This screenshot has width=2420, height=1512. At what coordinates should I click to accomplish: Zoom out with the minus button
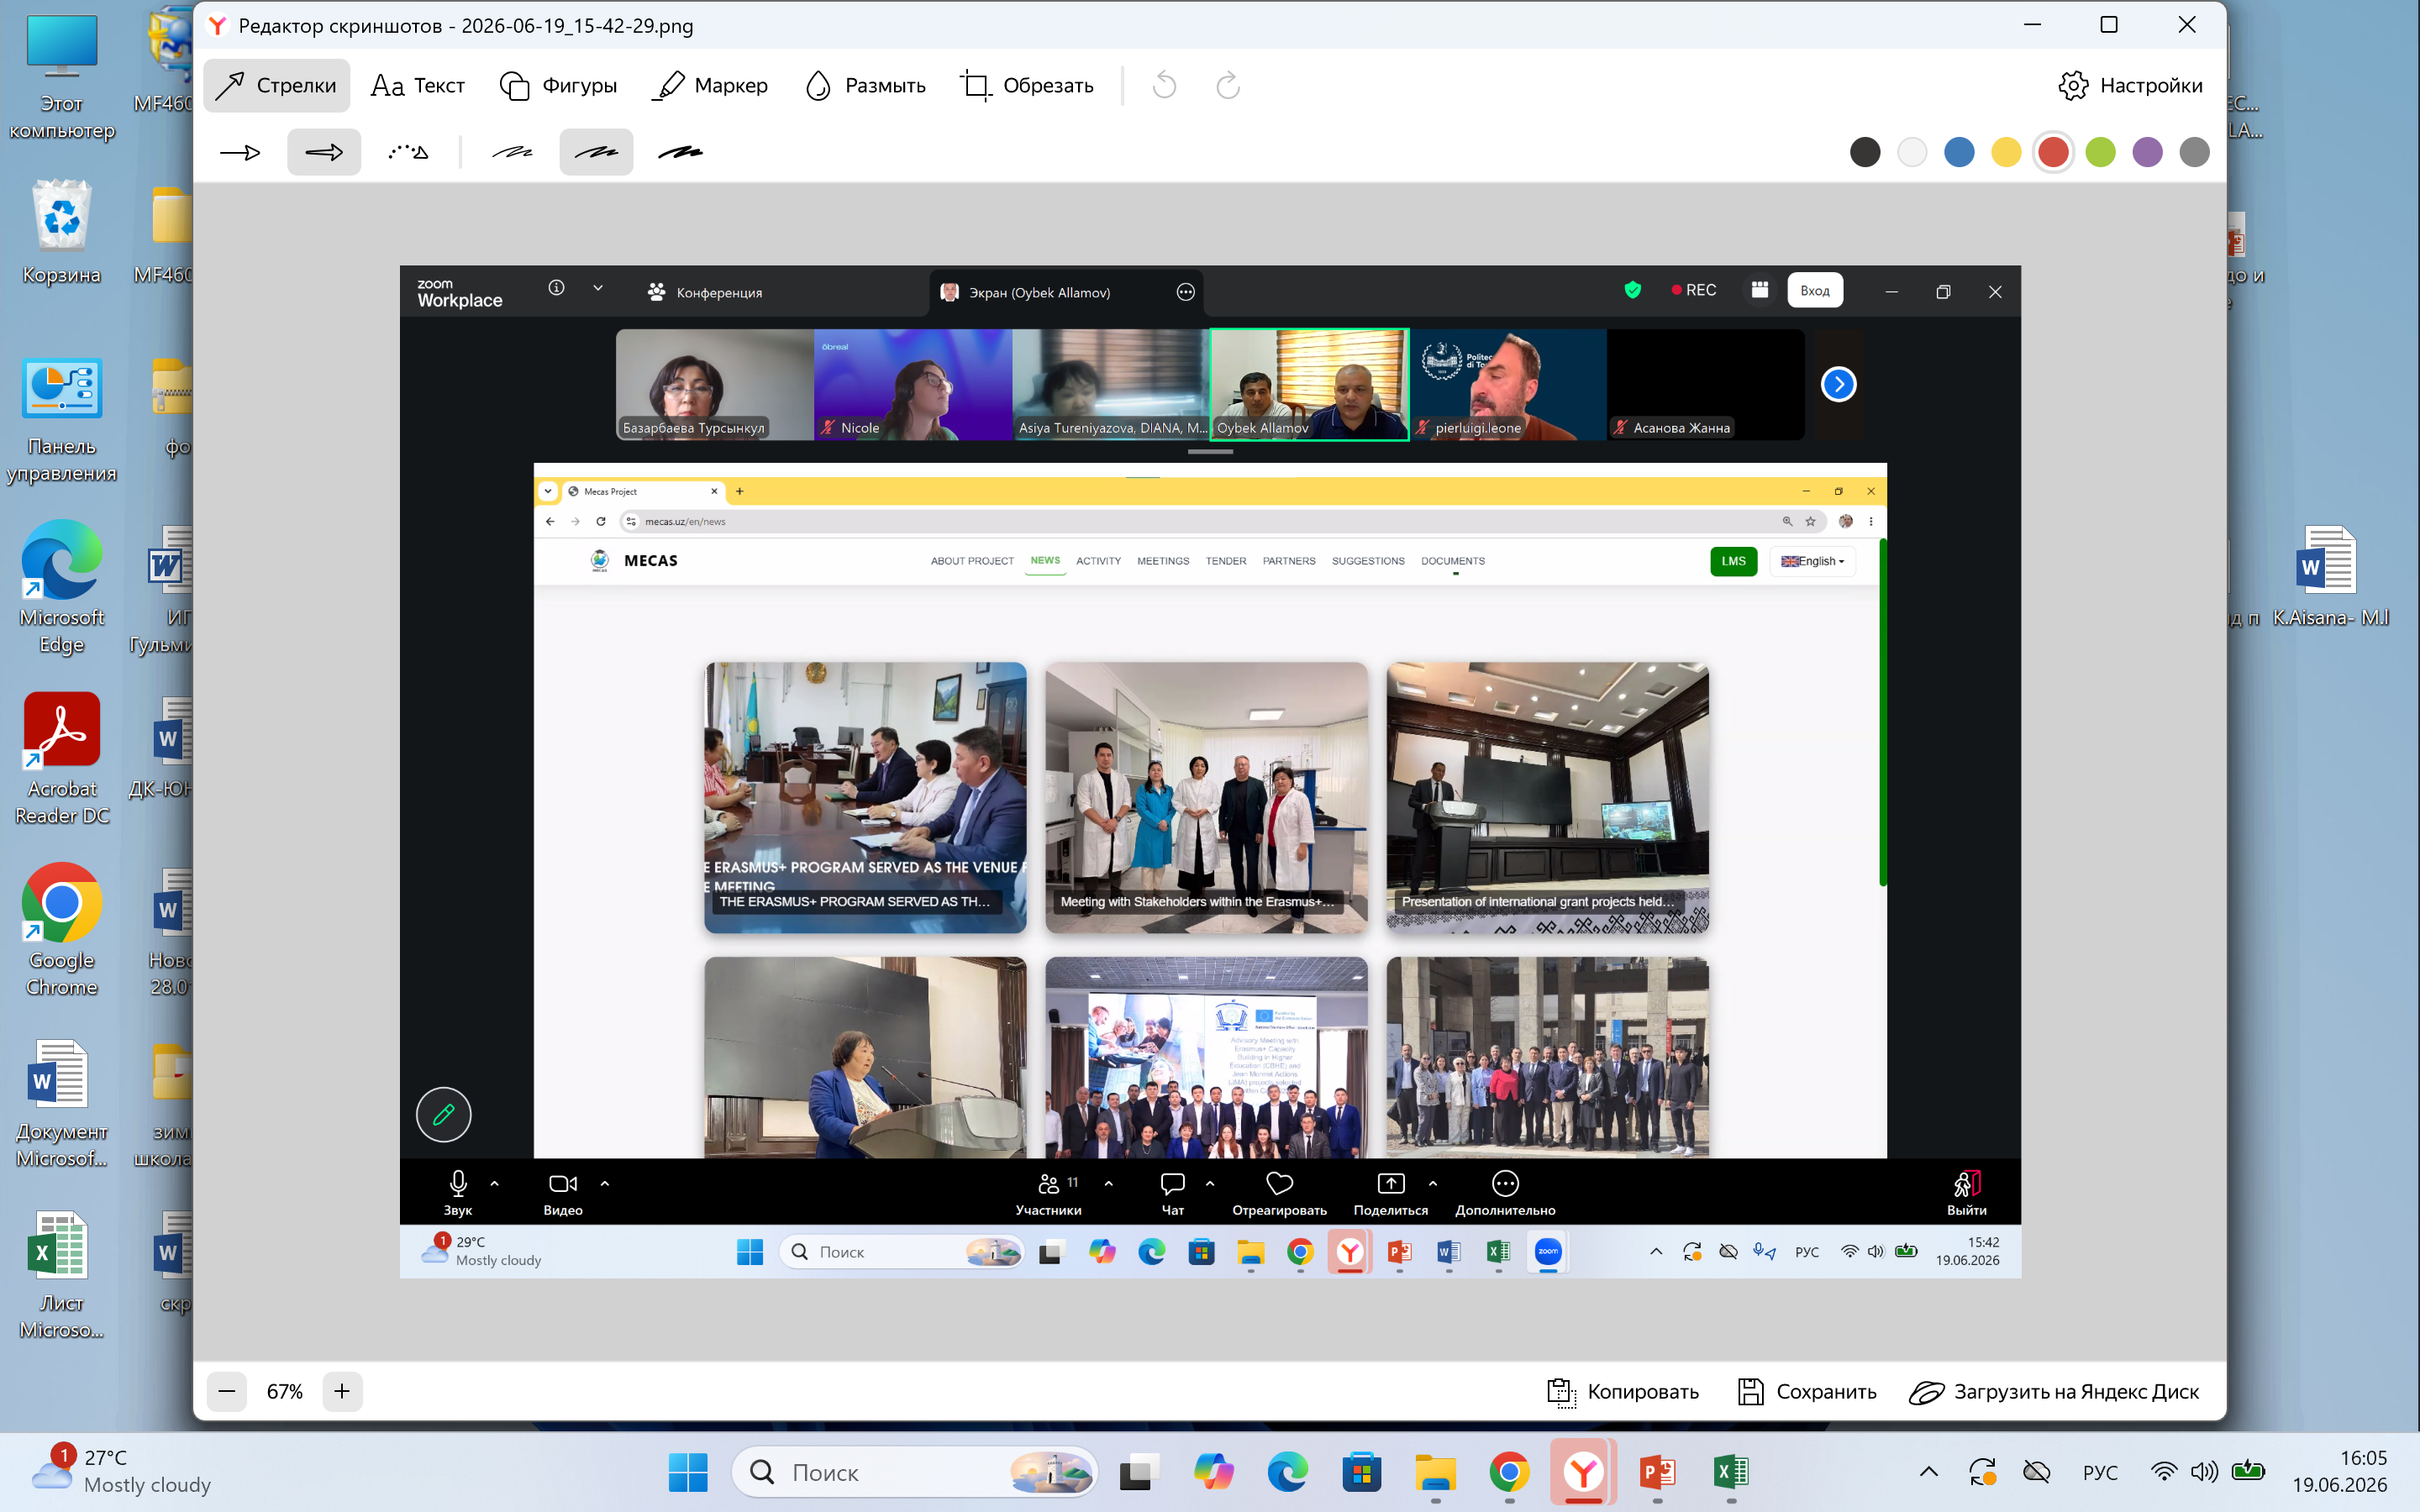point(227,1391)
